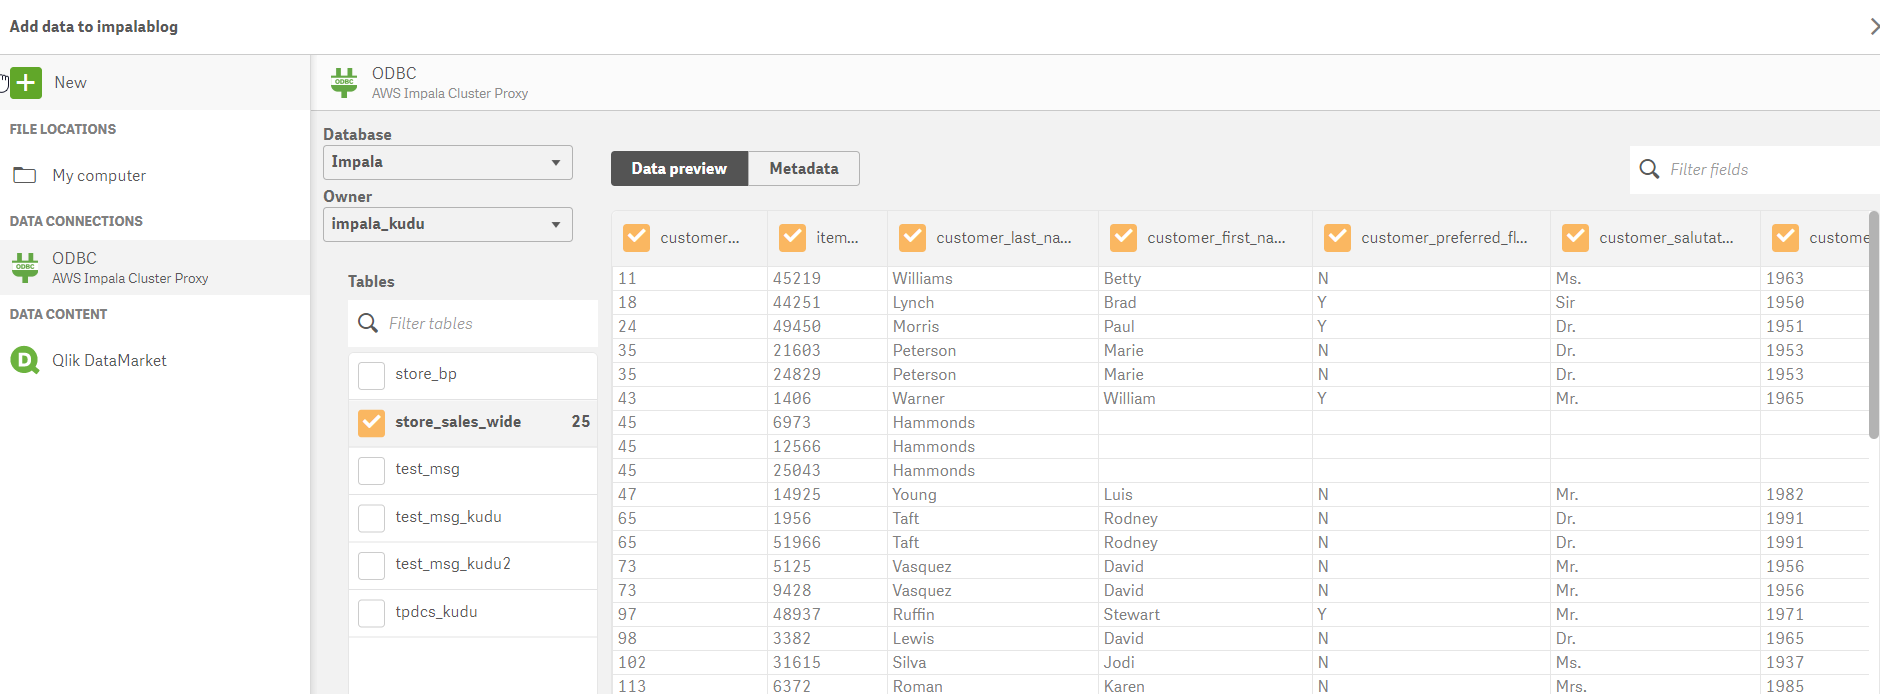Click the salutation cell Mrs.
Image resolution: width=1880 pixels, height=694 pixels.
(x=1571, y=686)
